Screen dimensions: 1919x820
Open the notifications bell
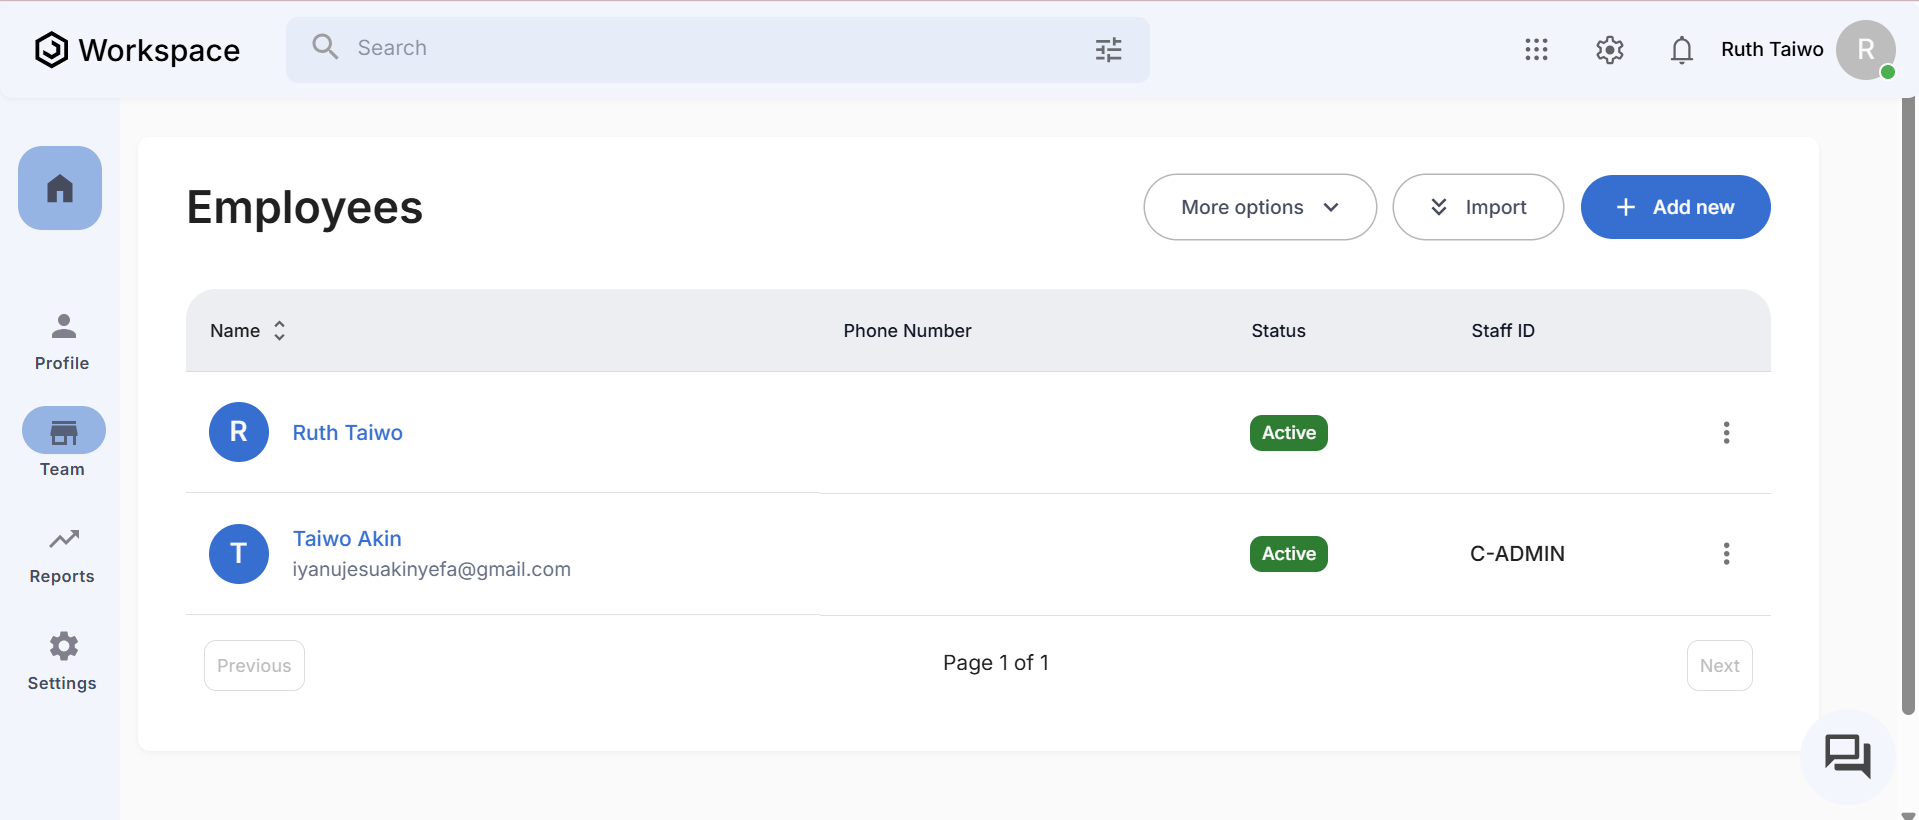tap(1681, 50)
